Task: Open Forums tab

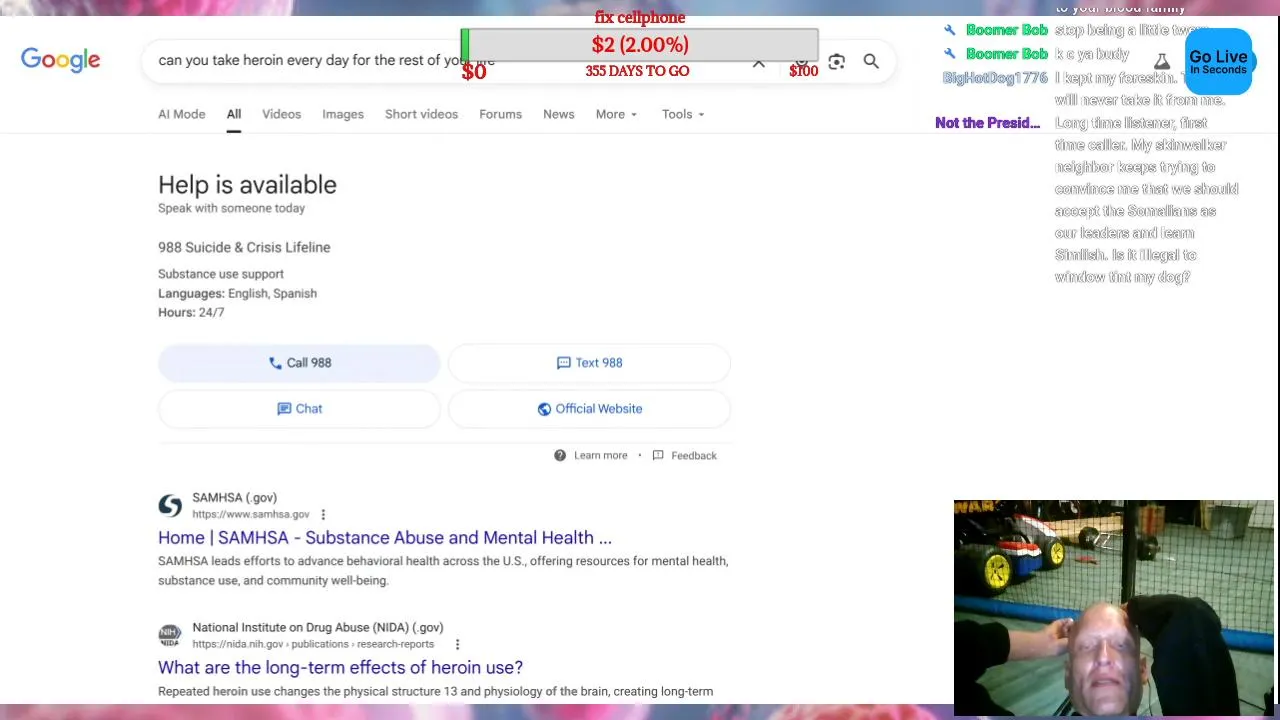Action: (x=500, y=114)
